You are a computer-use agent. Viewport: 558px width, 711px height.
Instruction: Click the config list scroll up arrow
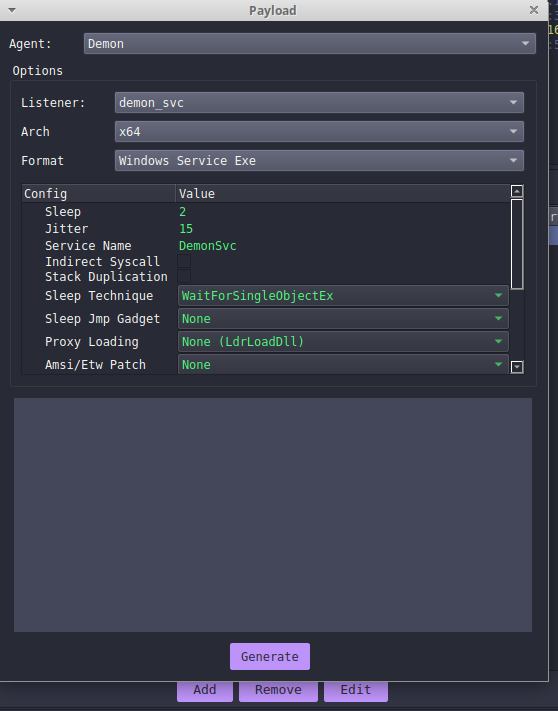point(517,191)
